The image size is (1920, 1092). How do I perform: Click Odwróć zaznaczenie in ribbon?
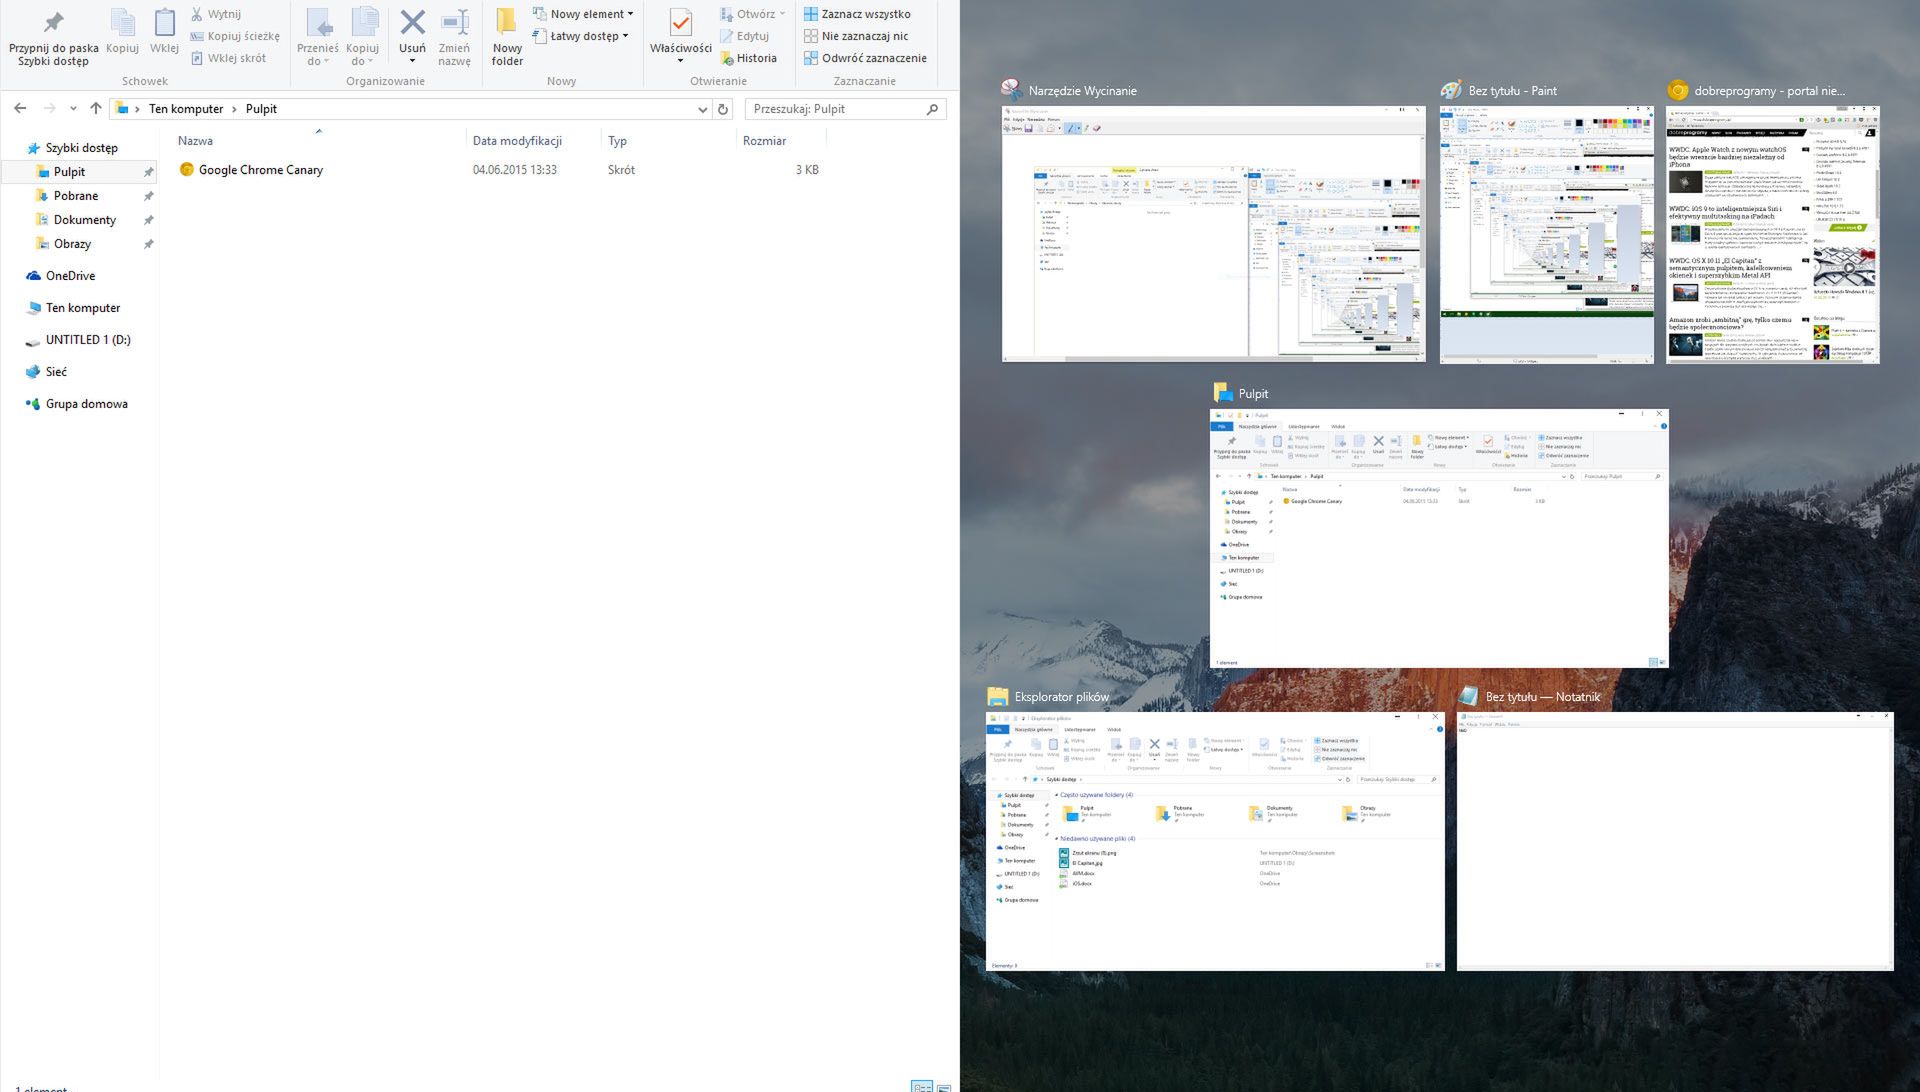(865, 58)
